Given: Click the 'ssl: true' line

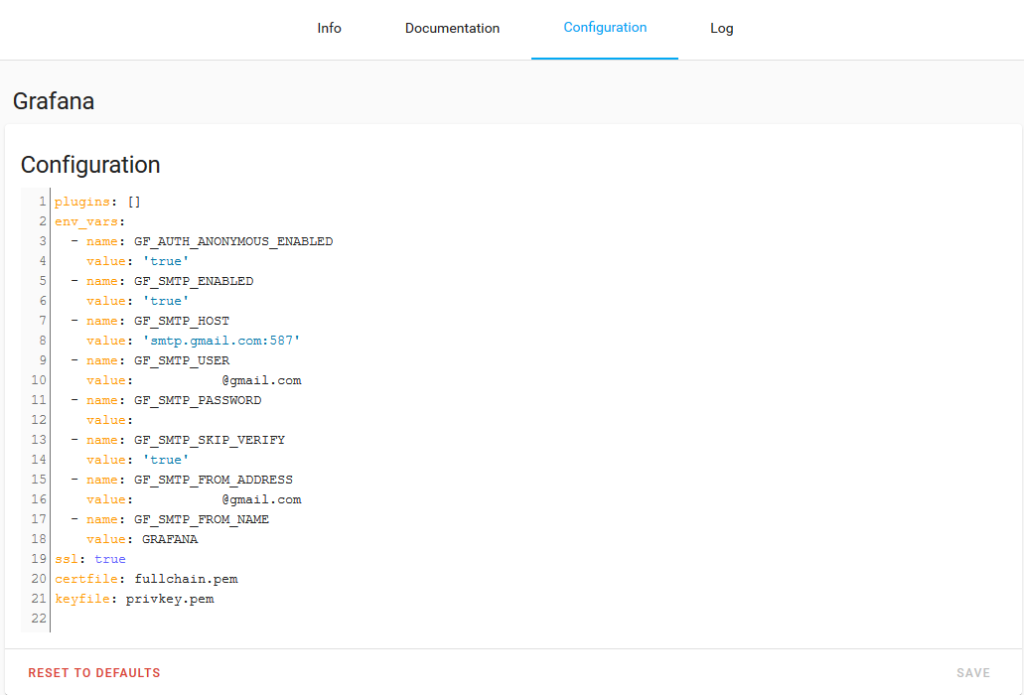Looking at the screenshot, I should point(90,559).
